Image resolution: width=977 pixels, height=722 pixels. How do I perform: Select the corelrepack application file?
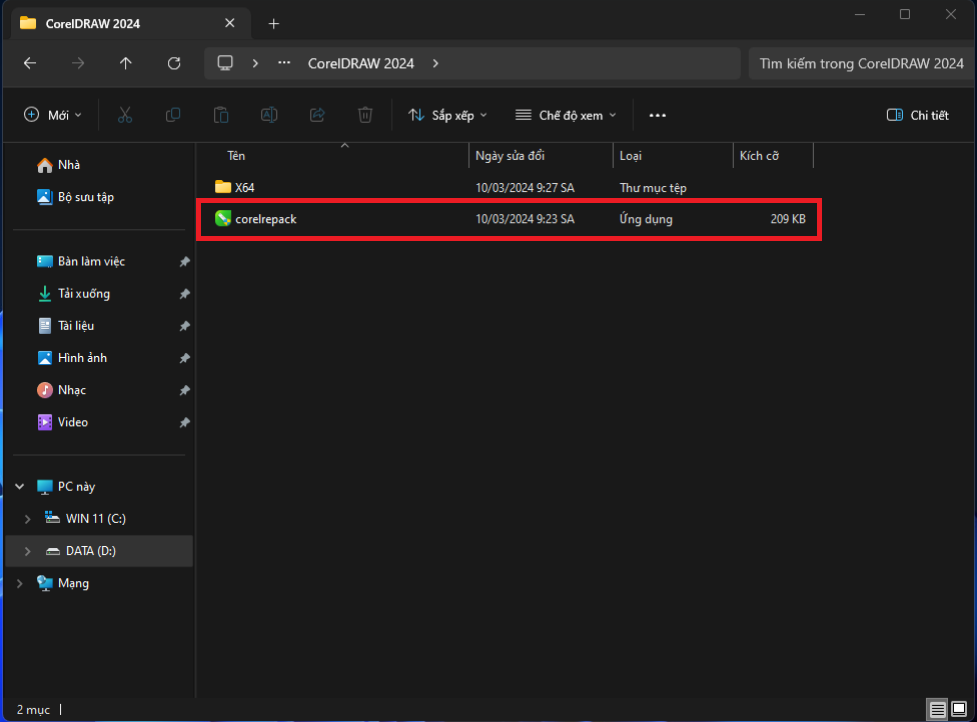click(x=508, y=219)
